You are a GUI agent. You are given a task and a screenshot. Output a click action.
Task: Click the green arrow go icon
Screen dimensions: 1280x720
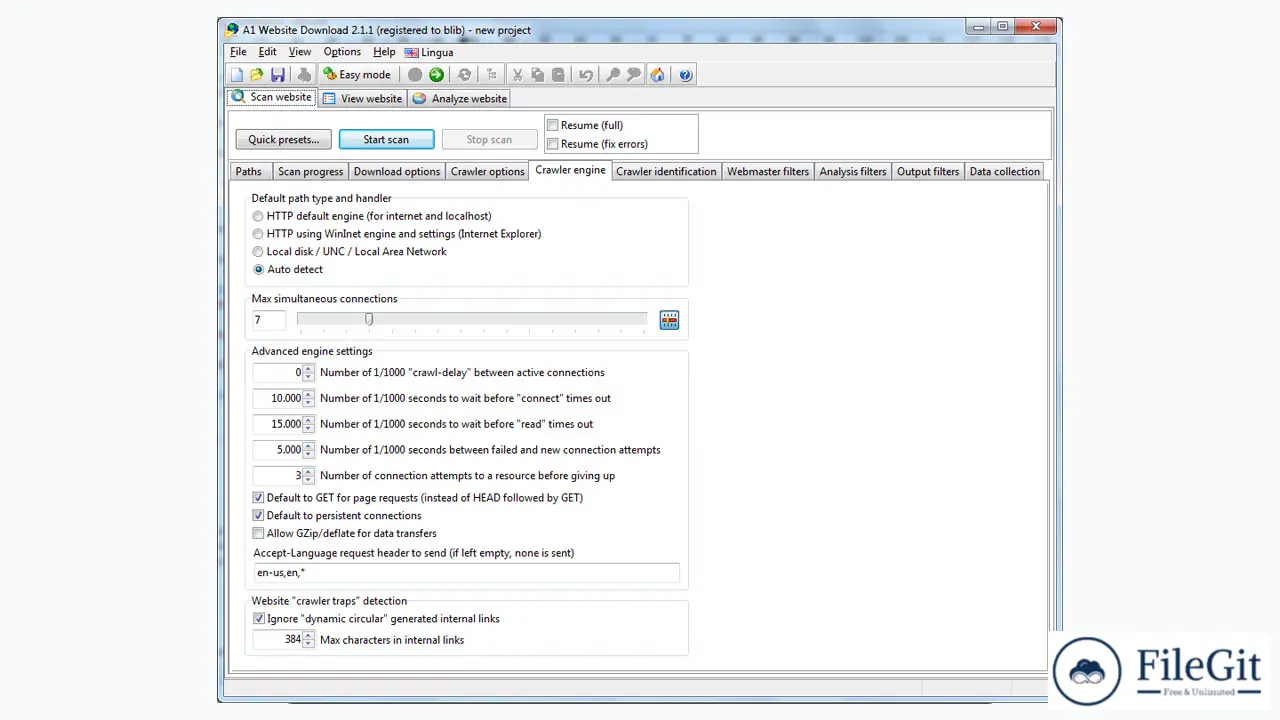(436, 75)
